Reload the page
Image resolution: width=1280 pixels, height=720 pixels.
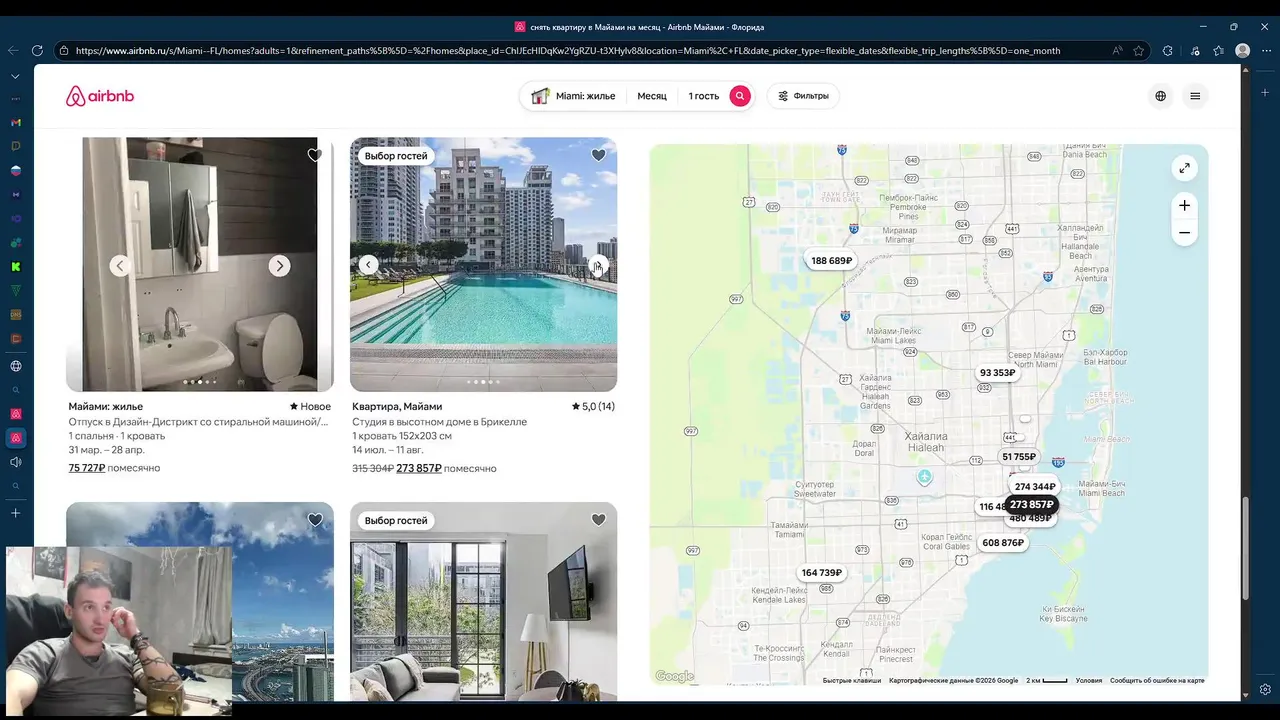37,51
